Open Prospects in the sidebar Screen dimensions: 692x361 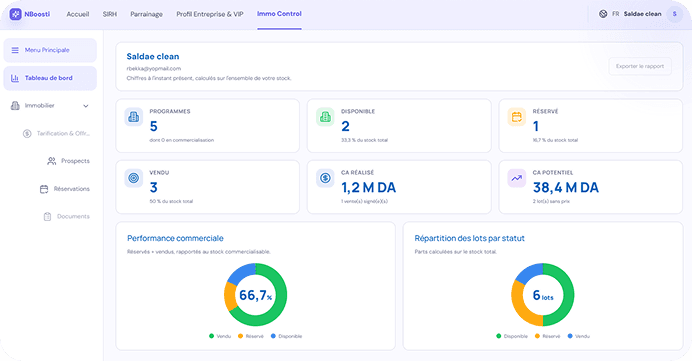pyautogui.click(x=75, y=161)
